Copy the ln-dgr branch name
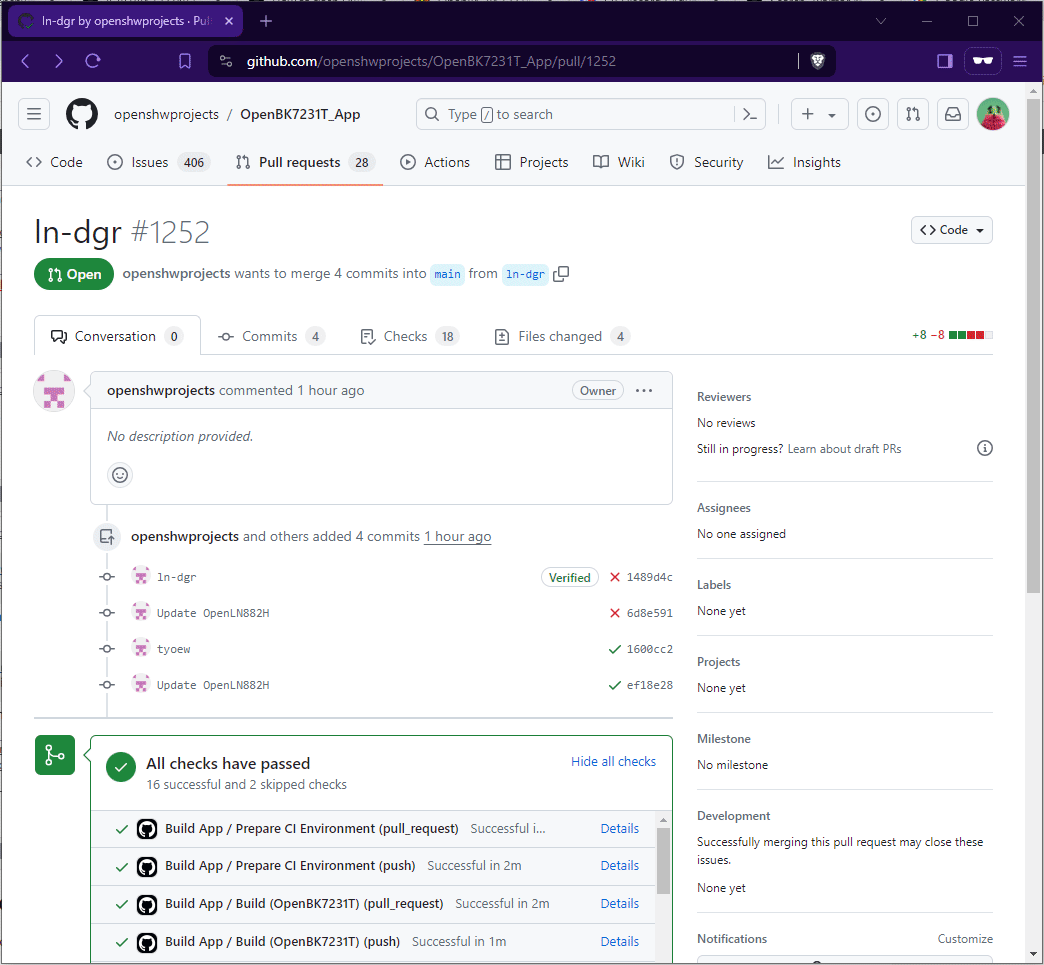Screen dimensions: 1044x965 click(x=561, y=274)
